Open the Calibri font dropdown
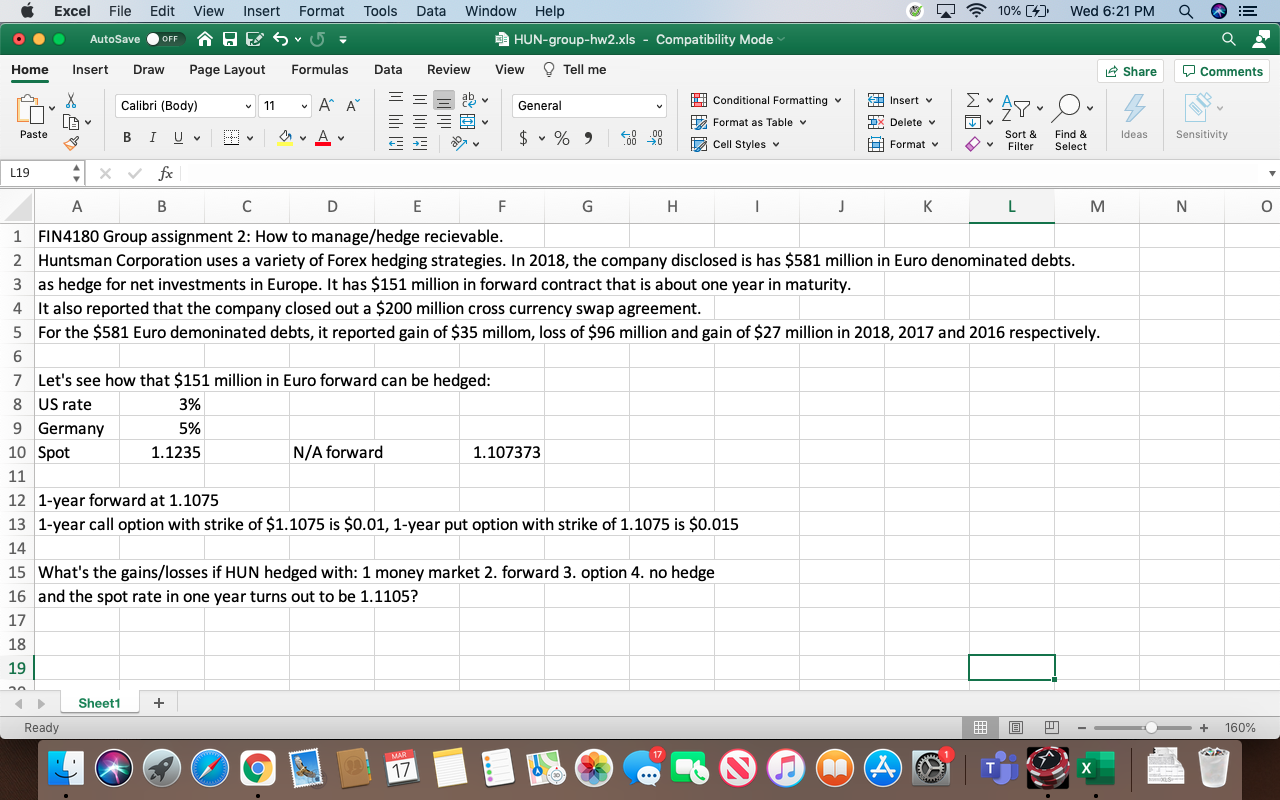The width and height of the screenshot is (1280, 800). [248, 105]
